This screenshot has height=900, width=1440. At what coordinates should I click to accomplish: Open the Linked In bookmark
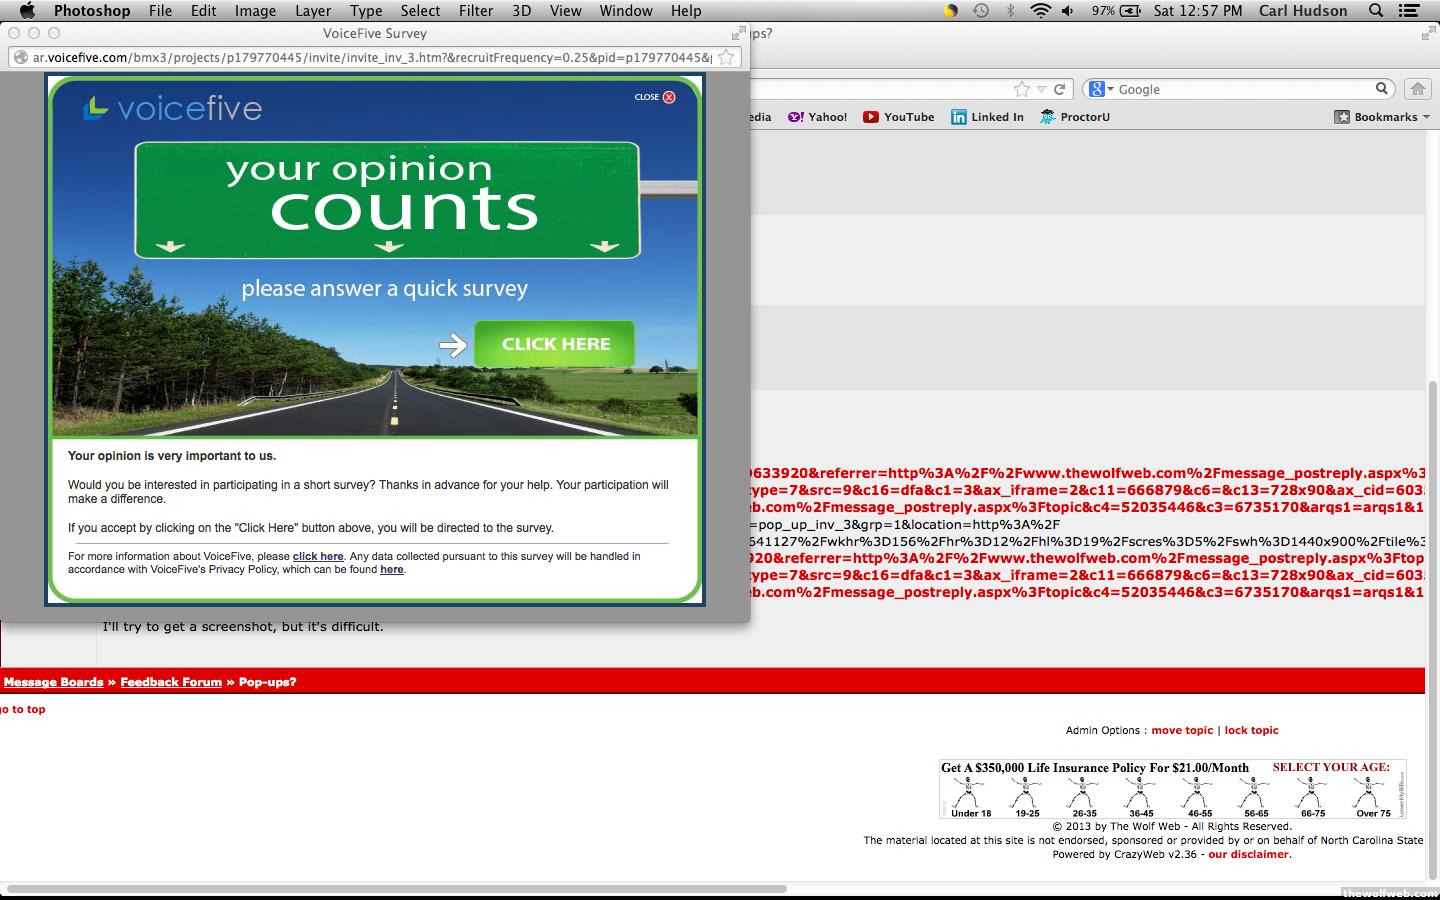pos(987,117)
